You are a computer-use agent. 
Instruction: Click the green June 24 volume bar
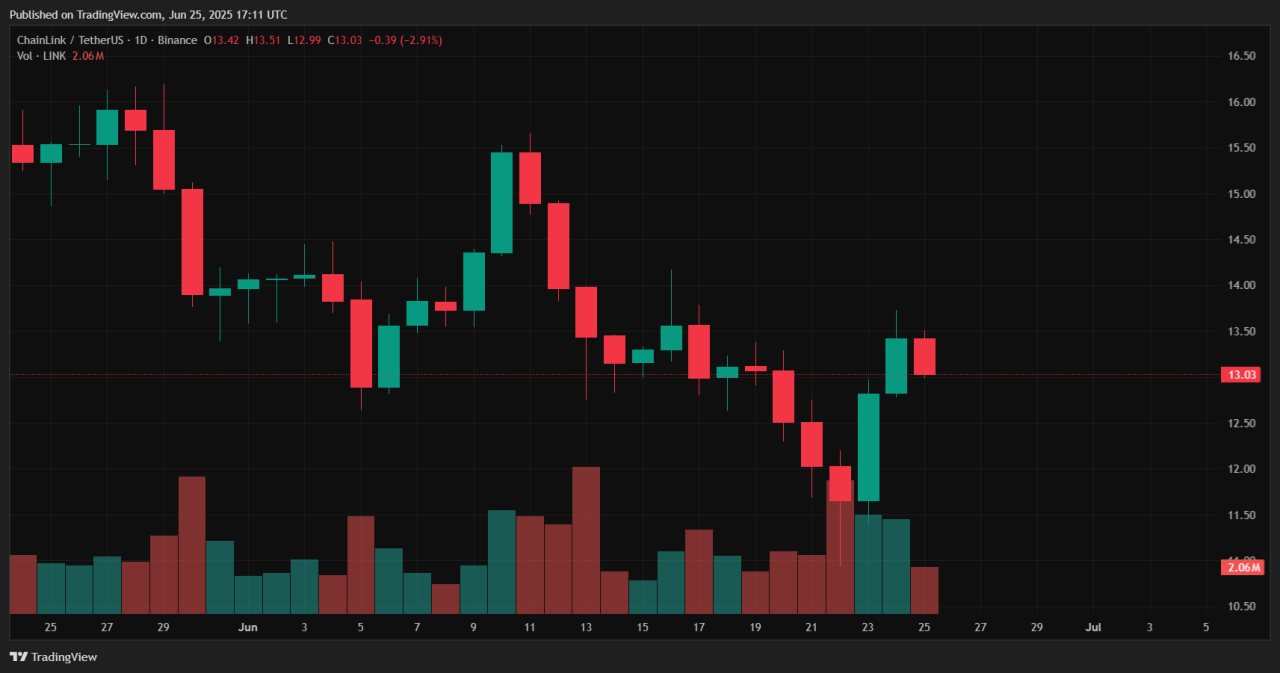(x=896, y=566)
